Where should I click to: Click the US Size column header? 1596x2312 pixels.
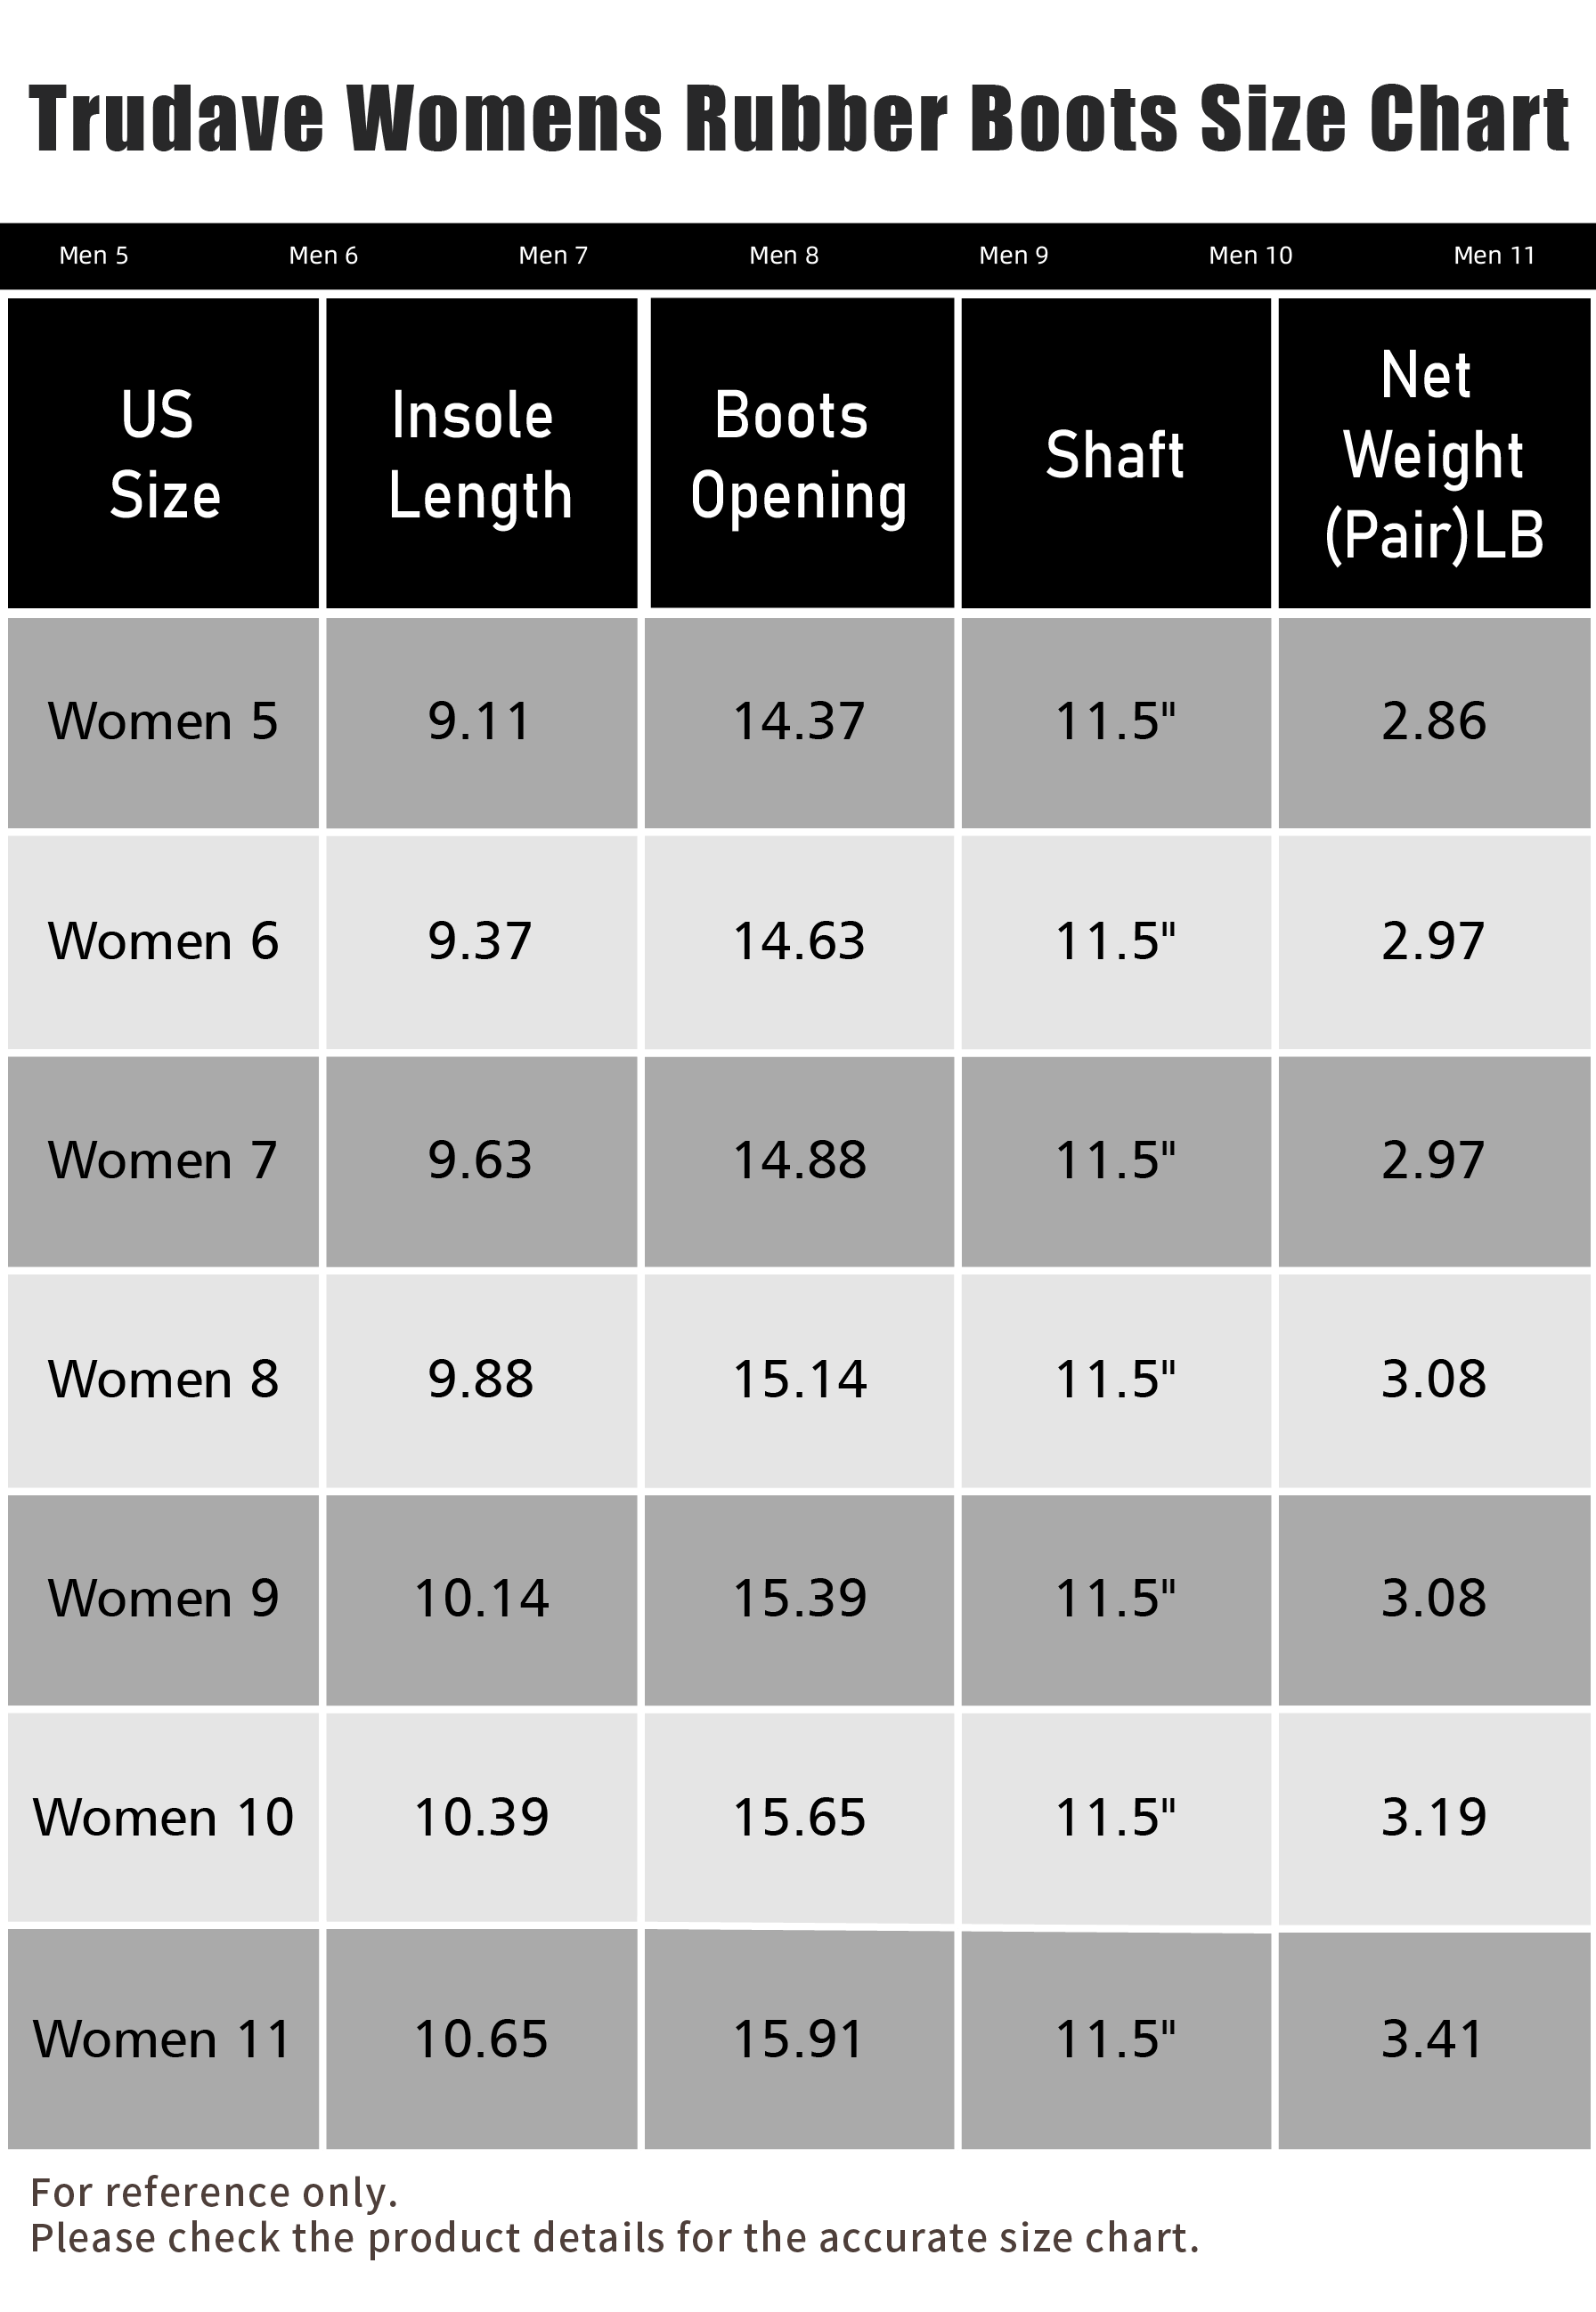pyautogui.click(x=163, y=453)
